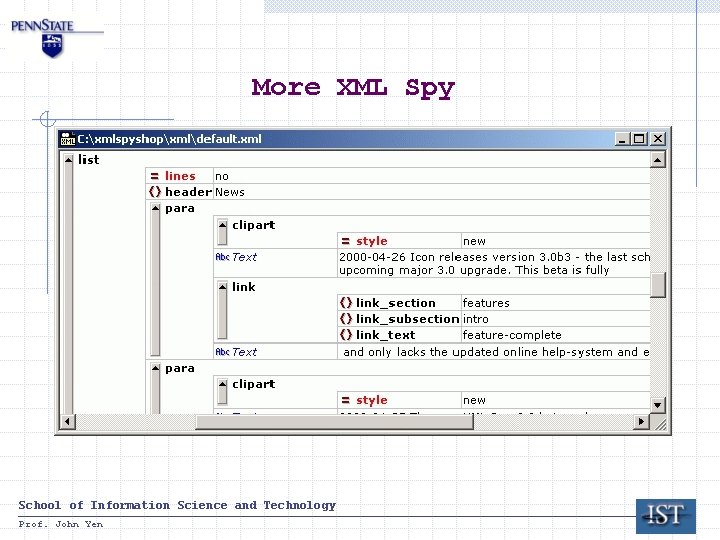Click the link_section braces icon
Screen dimensions: 720x540
pyautogui.click(x=346, y=303)
